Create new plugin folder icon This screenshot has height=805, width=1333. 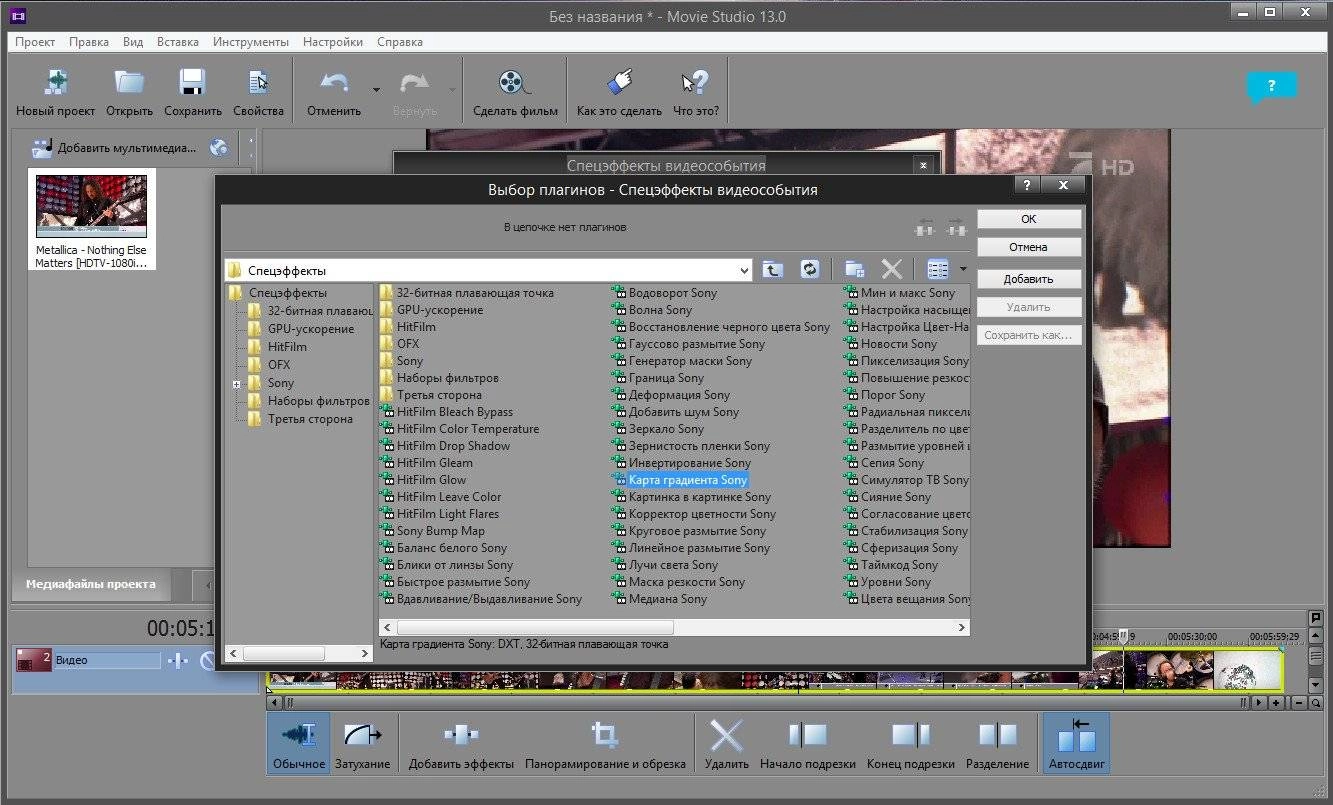pyautogui.click(x=854, y=269)
